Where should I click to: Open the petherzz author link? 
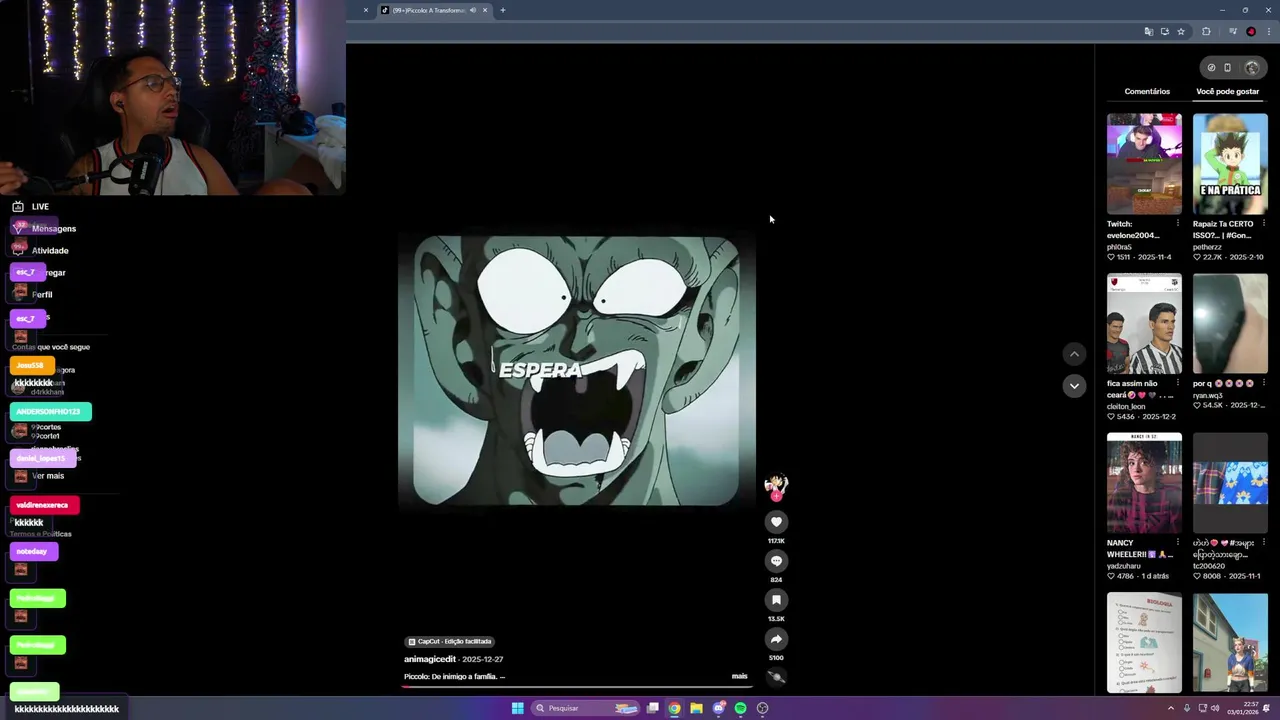(1207, 246)
